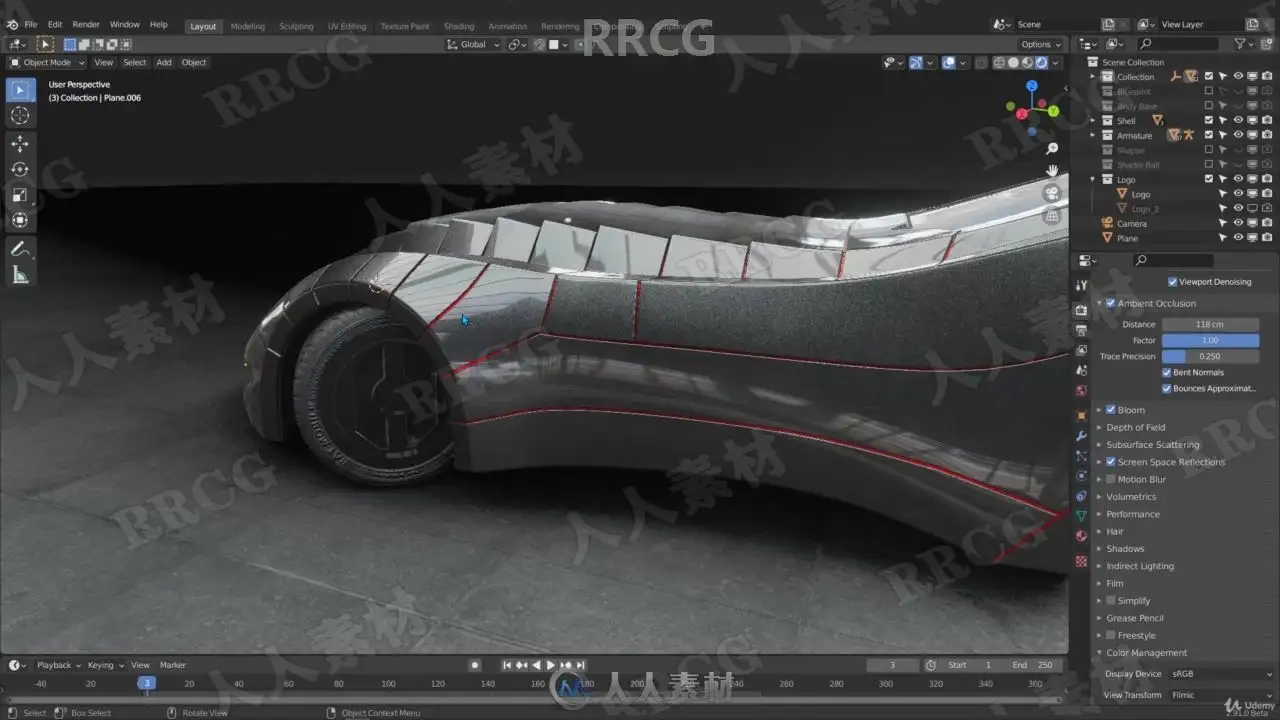The height and width of the screenshot is (720, 1280).
Task: Toggle Camera visibility eye in outliner
Action: pos(1238,223)
